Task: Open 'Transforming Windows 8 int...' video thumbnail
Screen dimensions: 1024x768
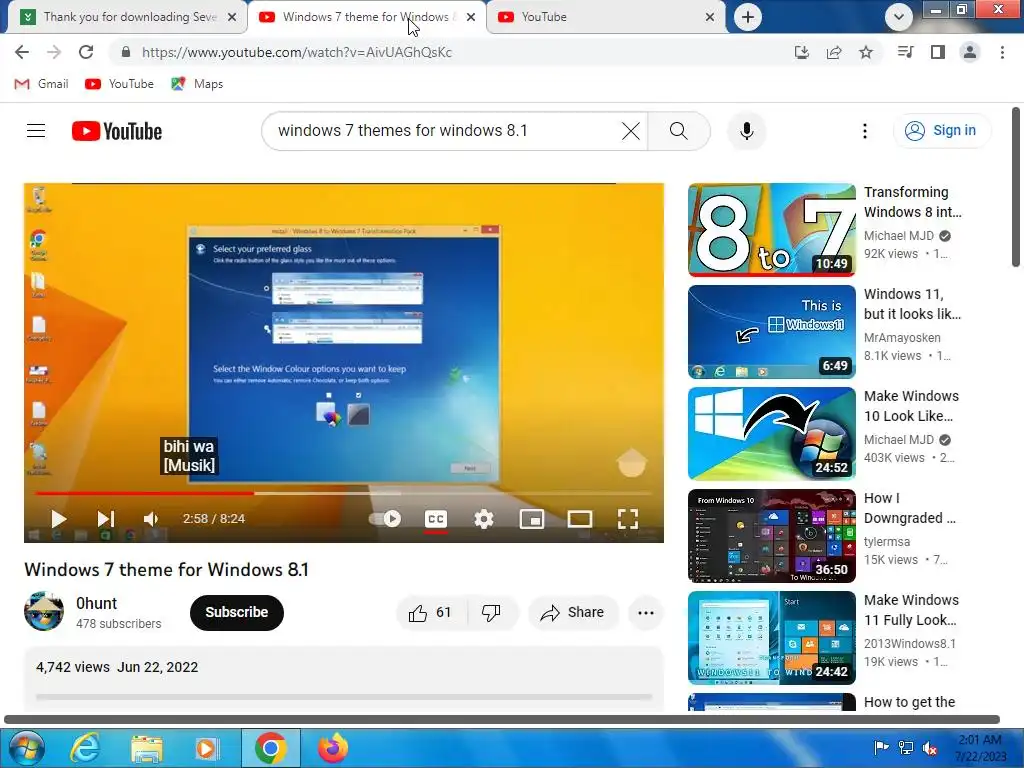Action: point(772,230)
